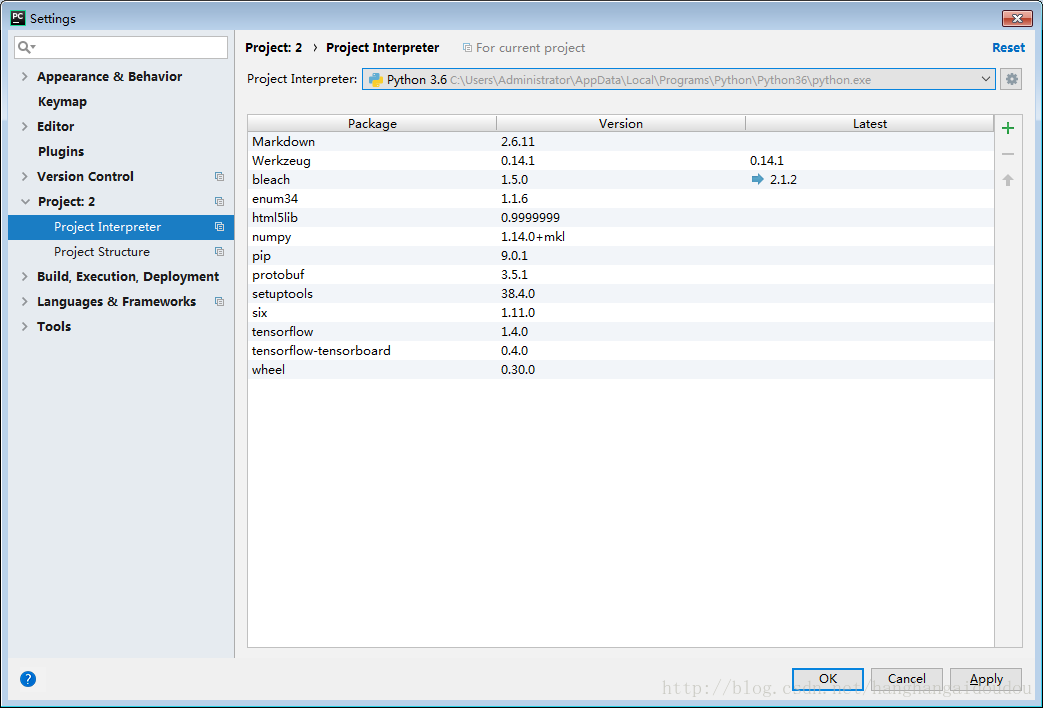
Task: Click copy icon beside Project Structure
Action: (220, 252)
